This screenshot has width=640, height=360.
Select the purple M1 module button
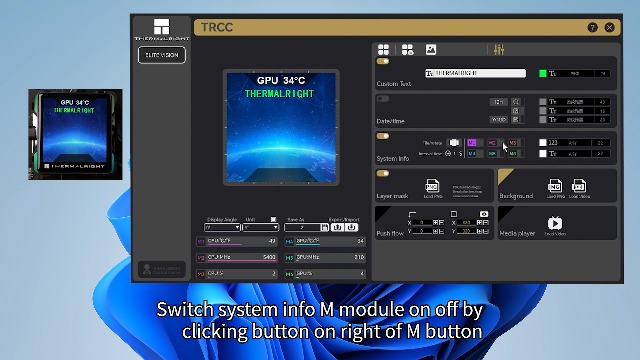[x=471, y=143]
